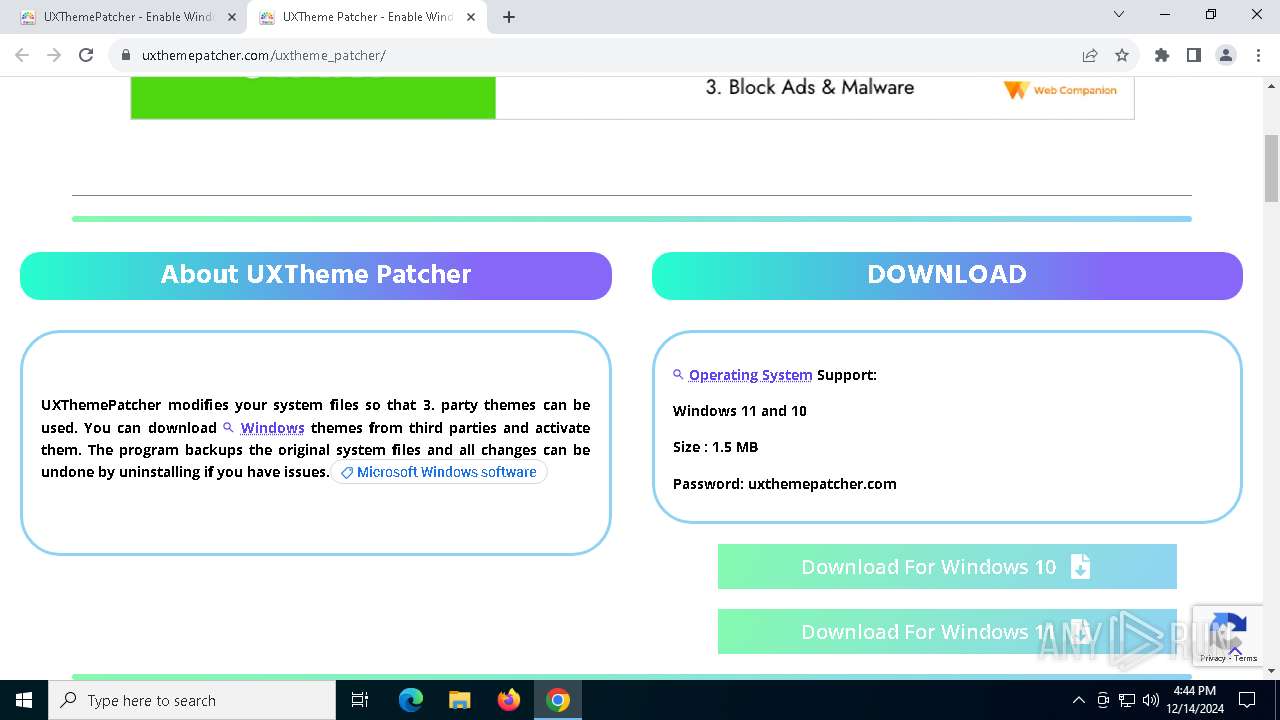Click the DOWNLOAD heading banner
Viewport: 1280px width, 720px height.
point(947,275)
